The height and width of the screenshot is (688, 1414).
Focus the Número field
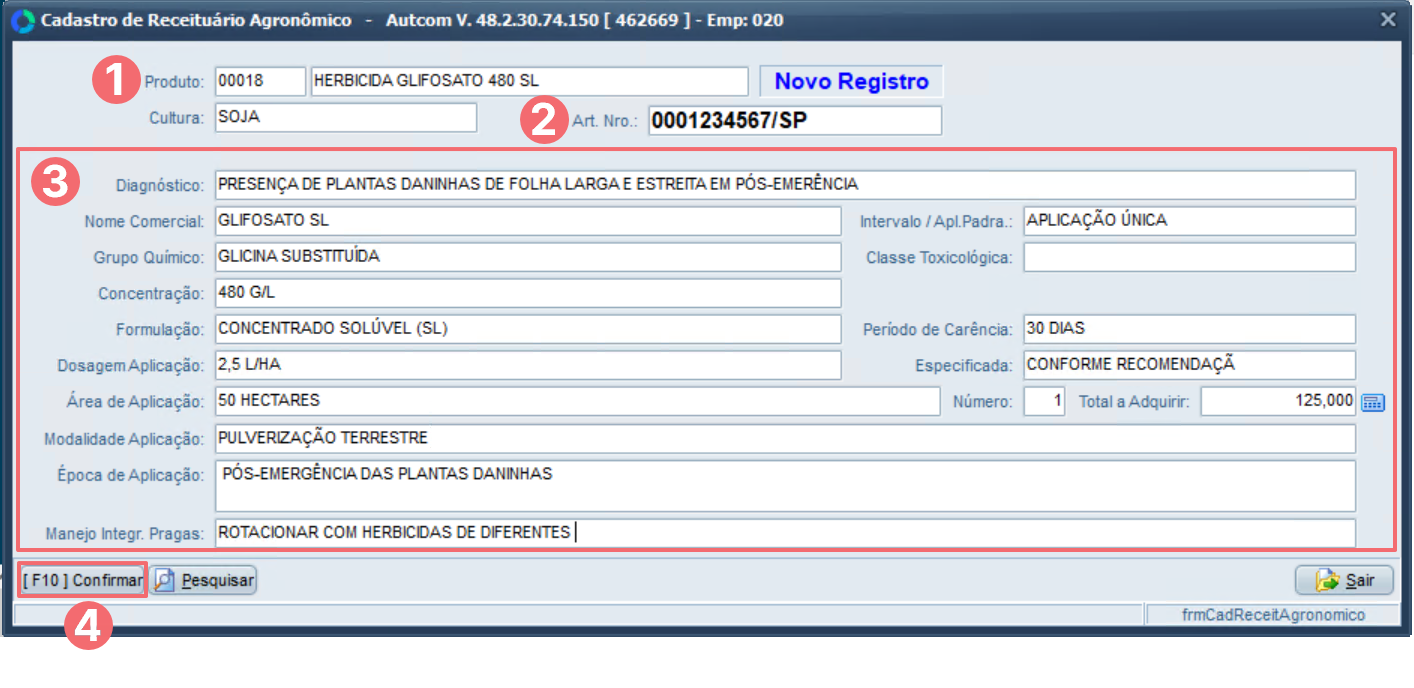pos(1044,401)
